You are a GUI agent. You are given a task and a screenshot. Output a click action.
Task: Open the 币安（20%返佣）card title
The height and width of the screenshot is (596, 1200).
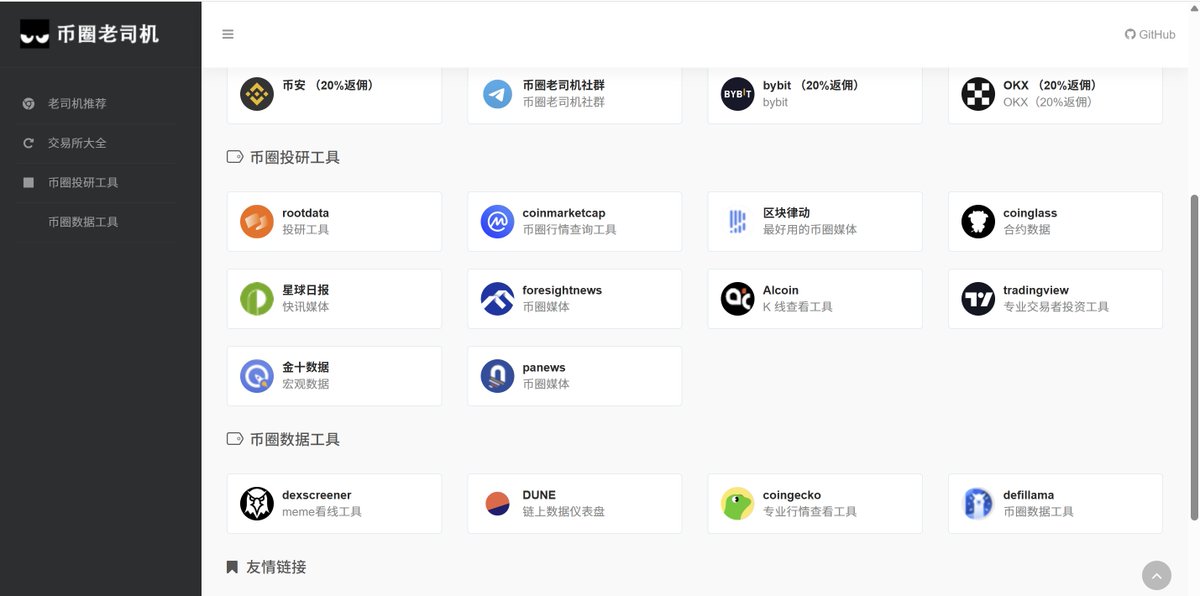pyautogui.click(x=330, y=86)
